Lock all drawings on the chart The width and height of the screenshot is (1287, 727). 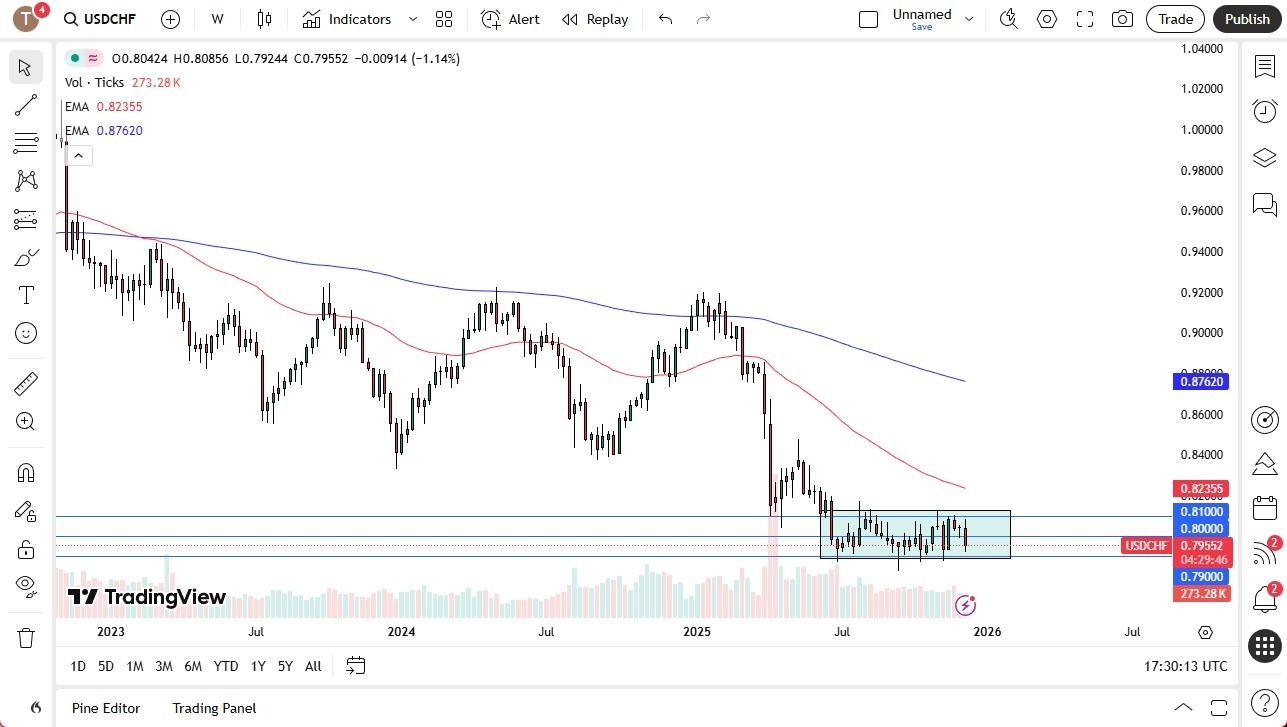pos(26,548)
